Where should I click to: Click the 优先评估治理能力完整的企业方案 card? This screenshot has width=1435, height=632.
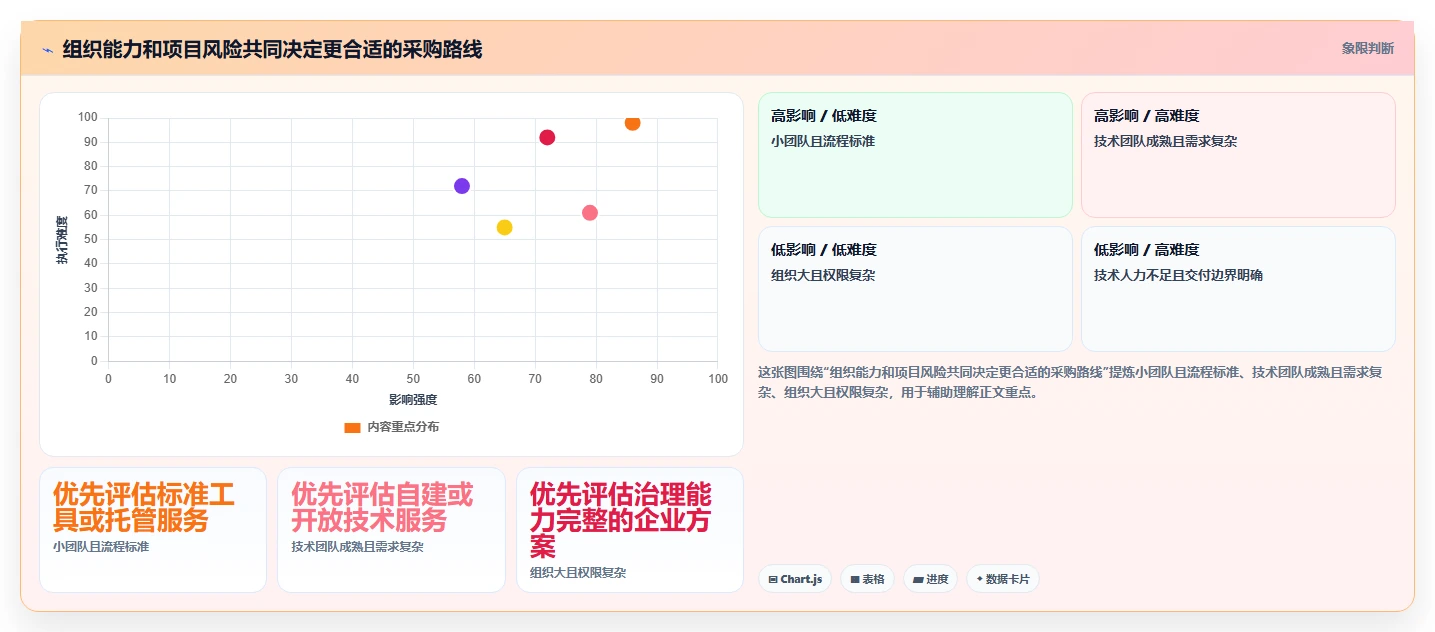[x=630, y=530]
